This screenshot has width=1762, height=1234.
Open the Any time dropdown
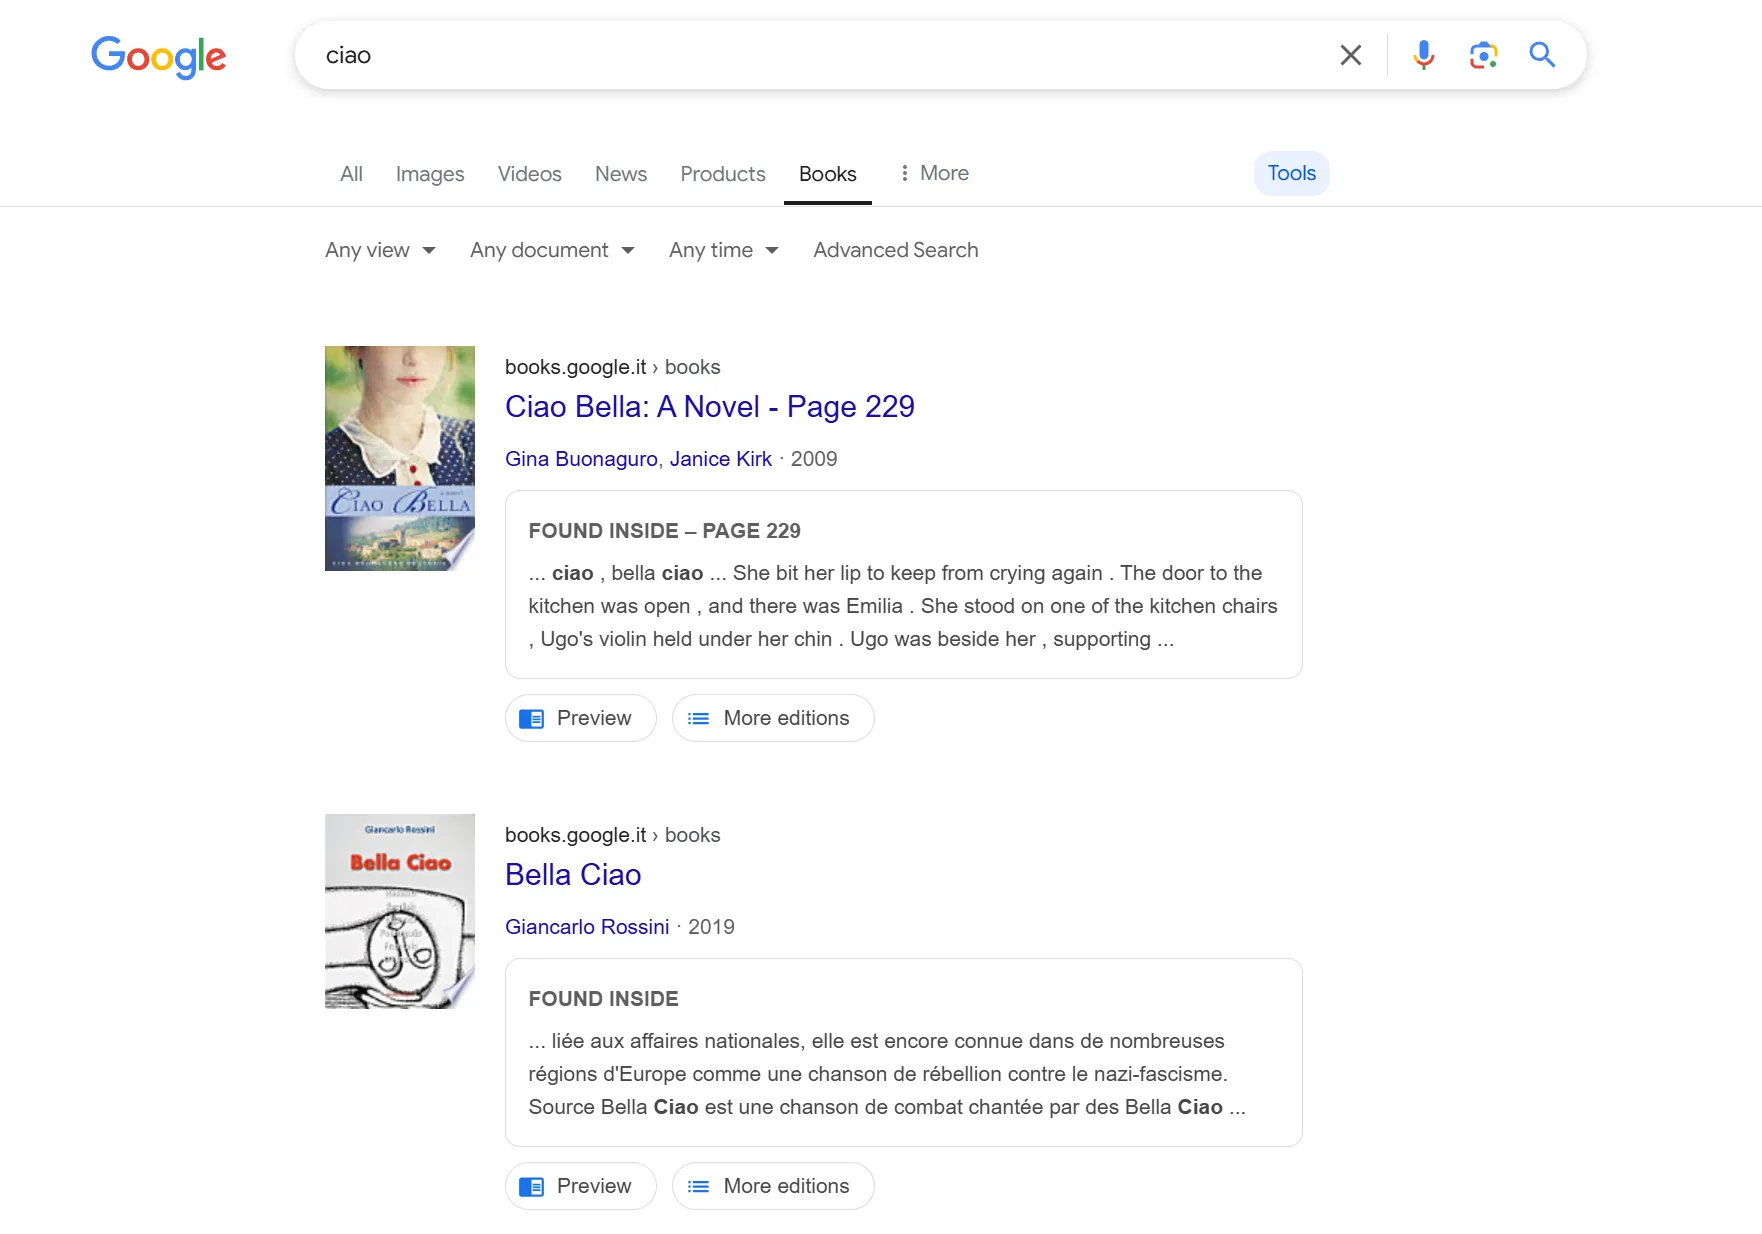click(723, 250)
